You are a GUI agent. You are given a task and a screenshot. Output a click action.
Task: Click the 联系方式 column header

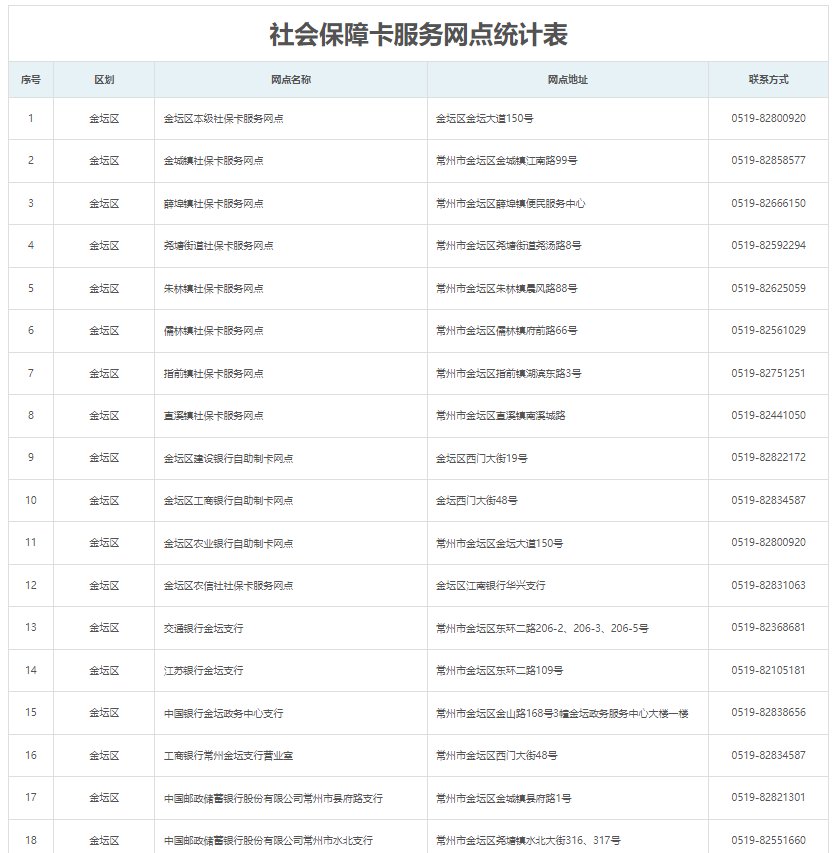point(768,79)
